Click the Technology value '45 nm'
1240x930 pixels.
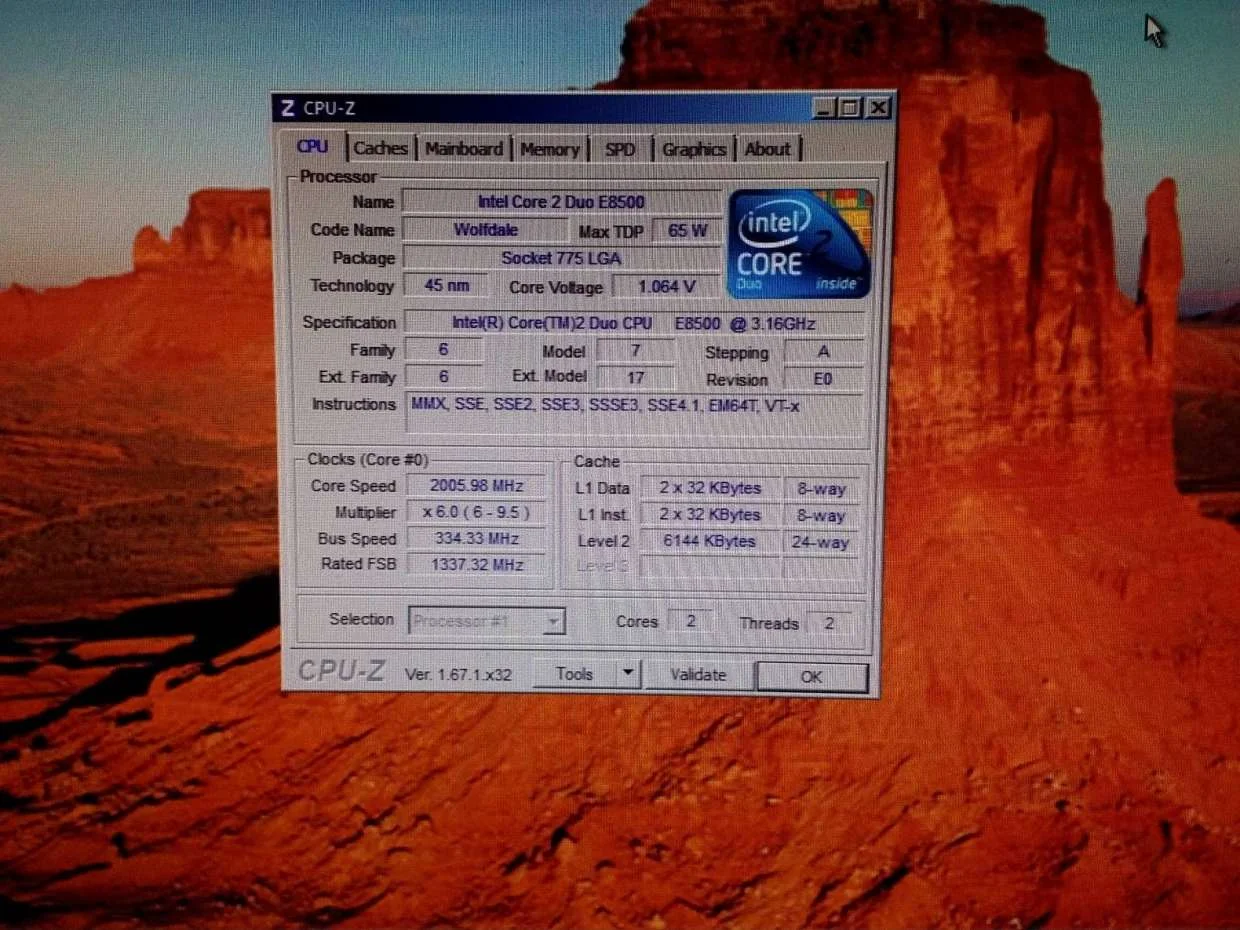coord(446,285)
